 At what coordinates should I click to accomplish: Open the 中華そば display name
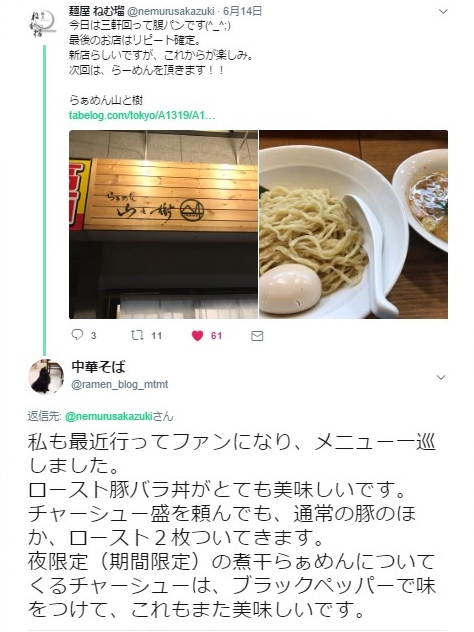tap(98, 367)
